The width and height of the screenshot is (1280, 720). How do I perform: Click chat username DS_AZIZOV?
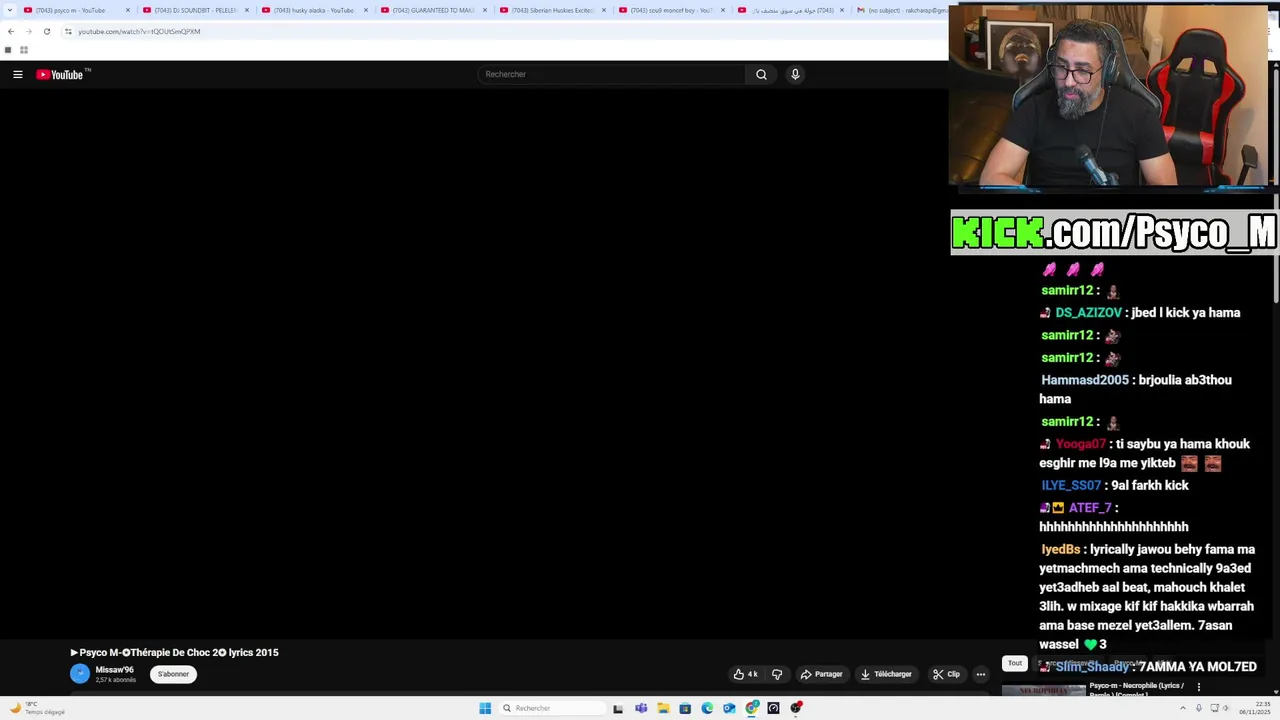[1088, 313]
